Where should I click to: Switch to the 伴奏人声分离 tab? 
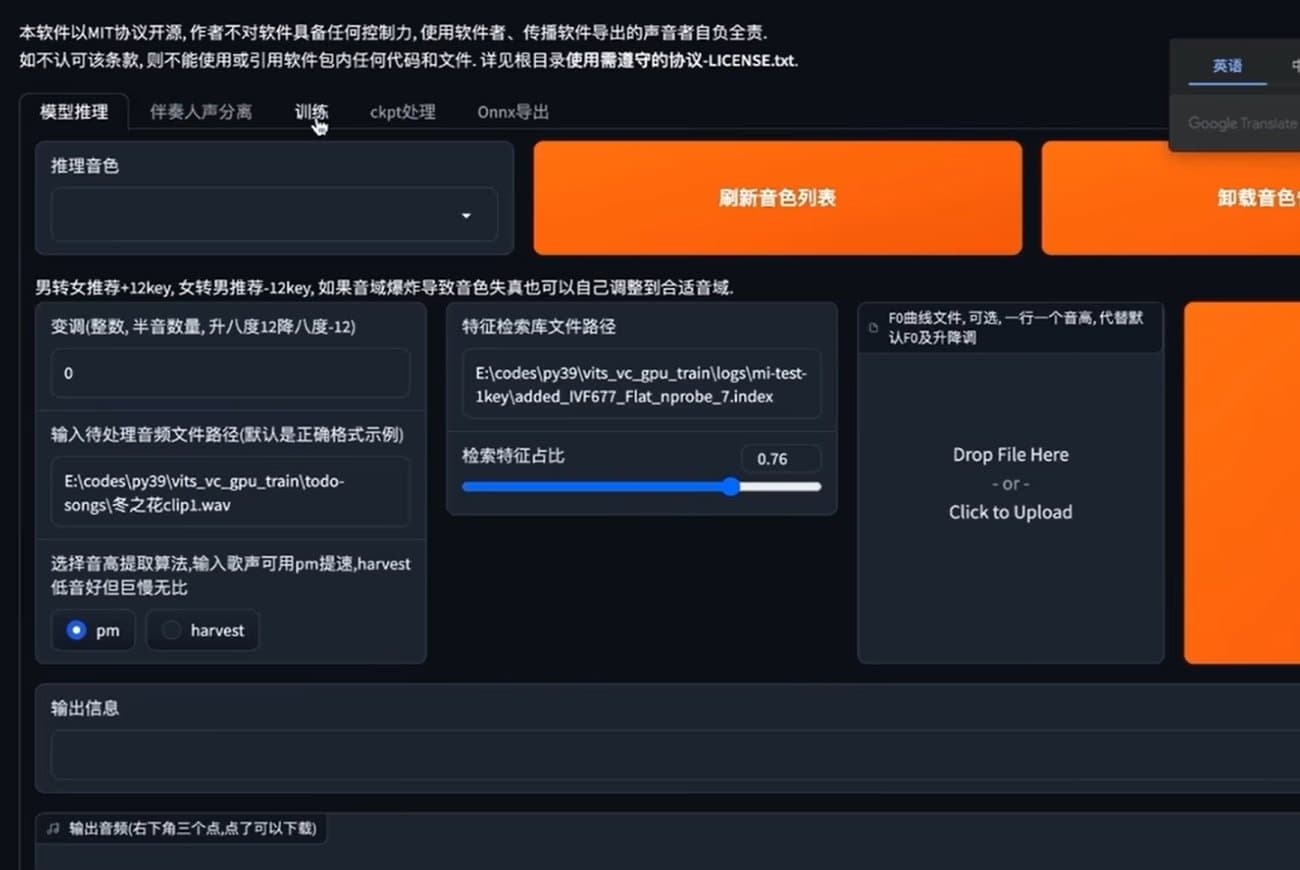[x=199, y=112]
